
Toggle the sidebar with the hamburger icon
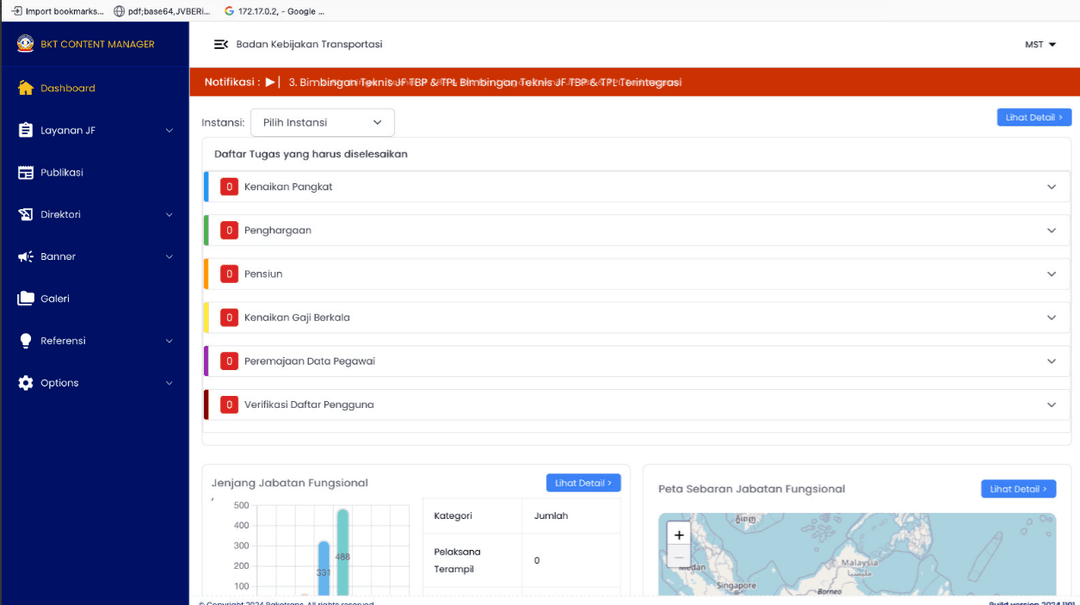pyautogui.click(x=220, y=44)
